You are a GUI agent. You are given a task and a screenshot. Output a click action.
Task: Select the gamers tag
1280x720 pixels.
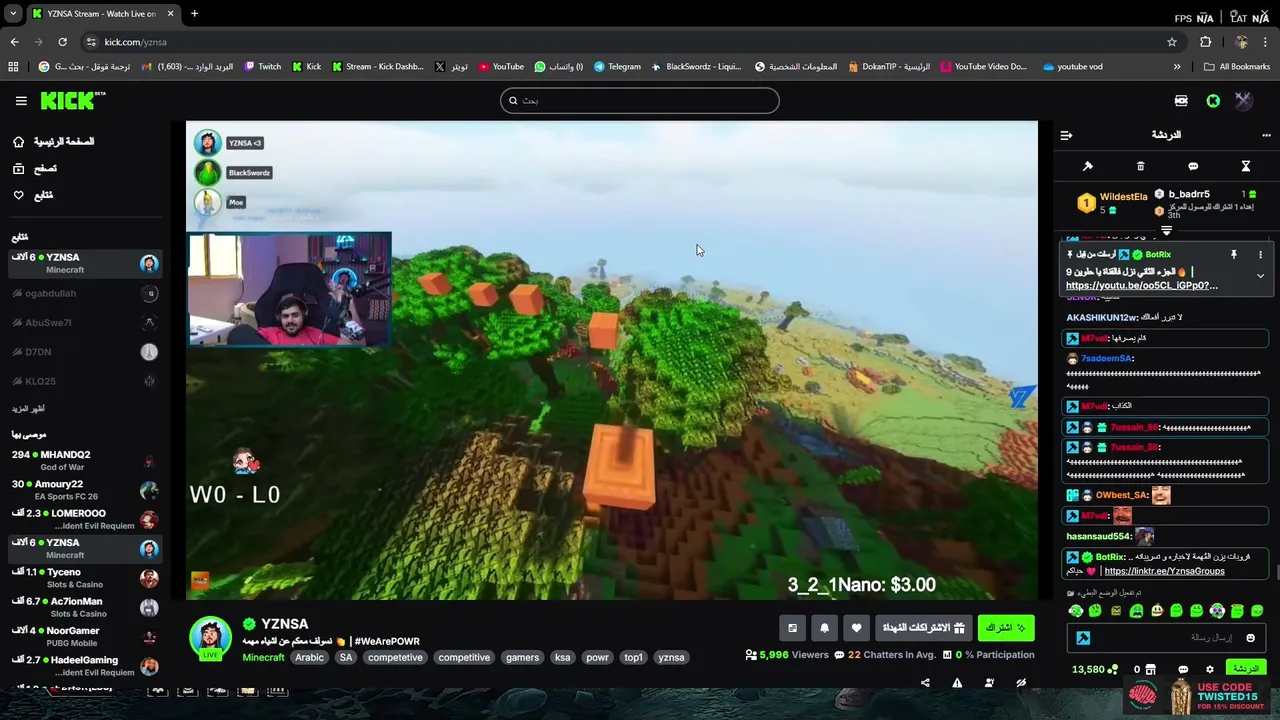click(522, 658)
